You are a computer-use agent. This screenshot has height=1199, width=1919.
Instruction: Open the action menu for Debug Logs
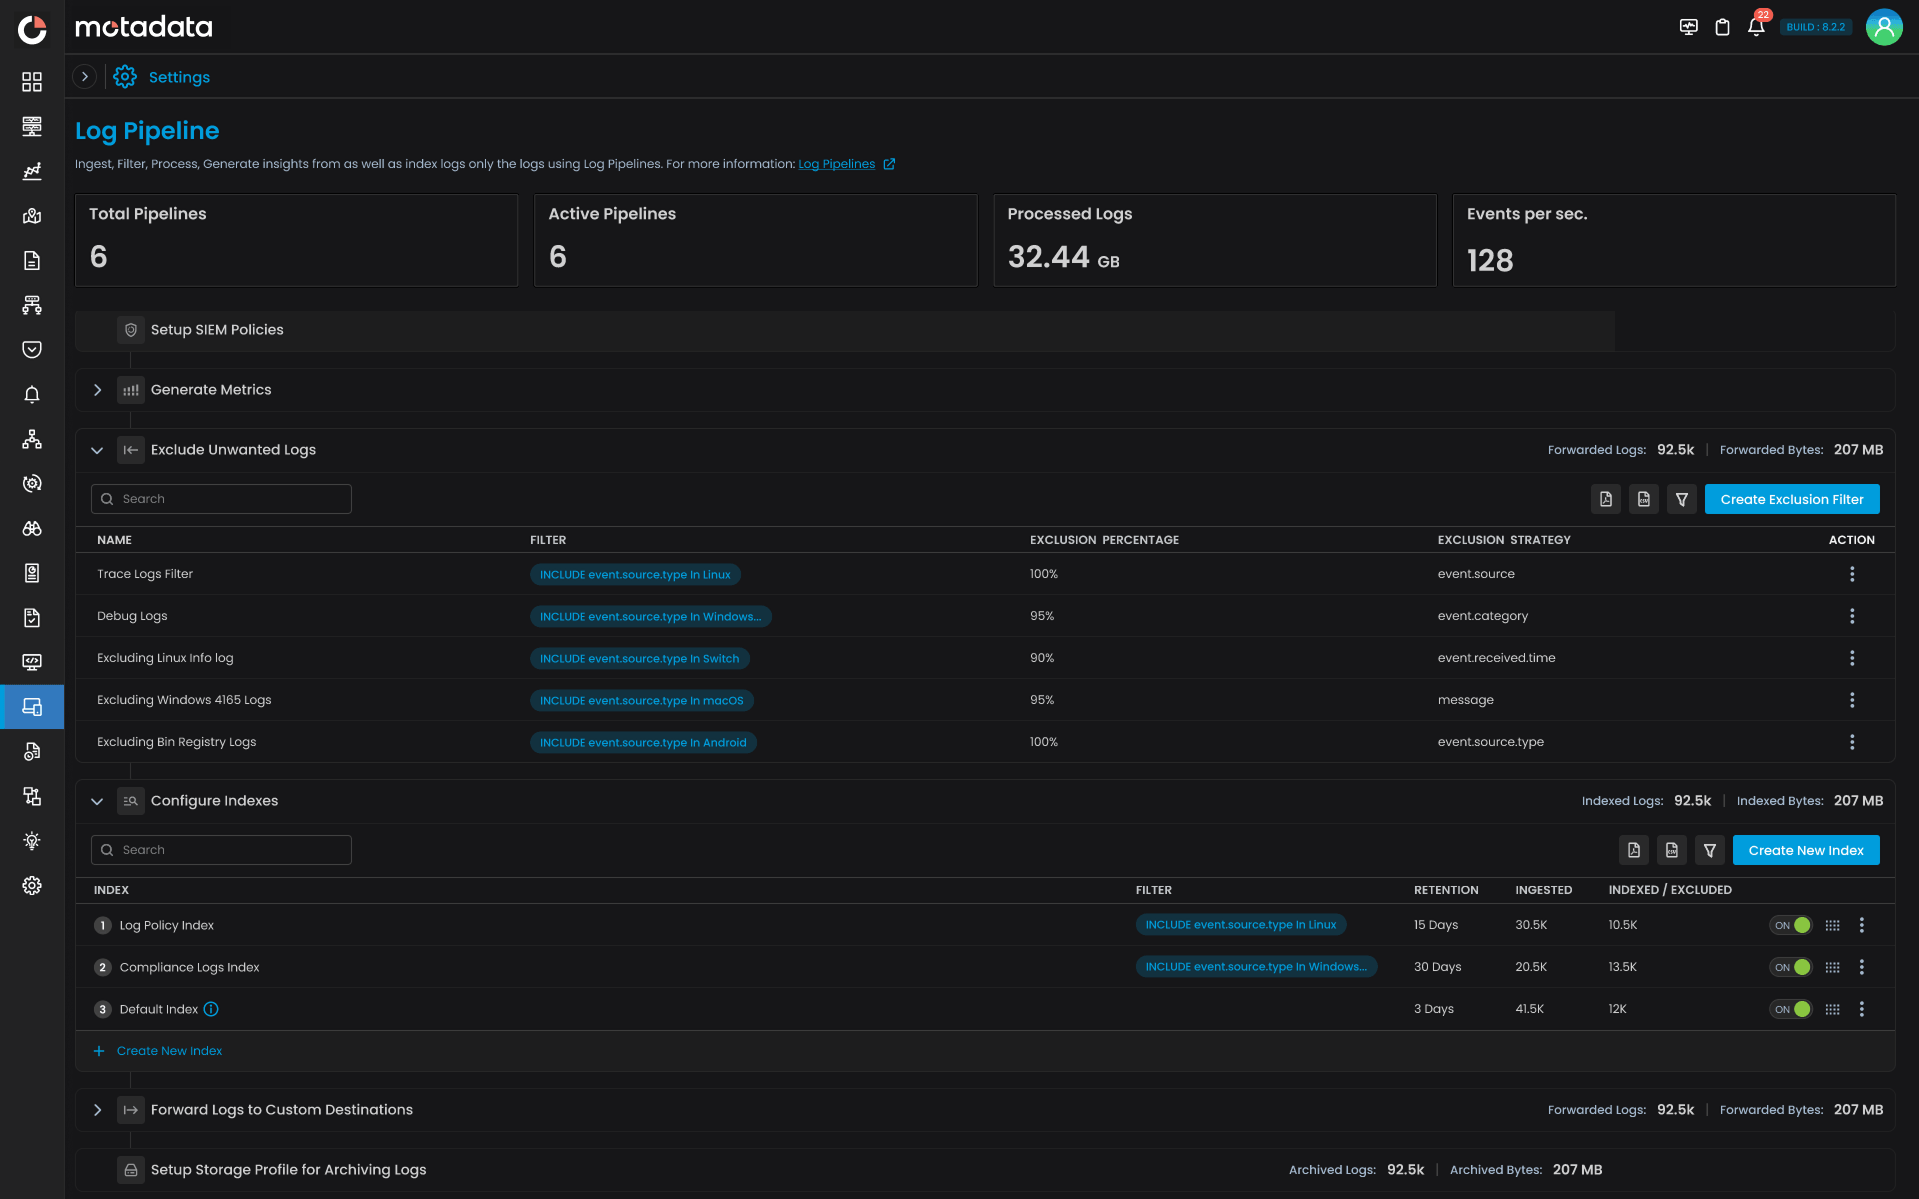[x=1852, y=616]
